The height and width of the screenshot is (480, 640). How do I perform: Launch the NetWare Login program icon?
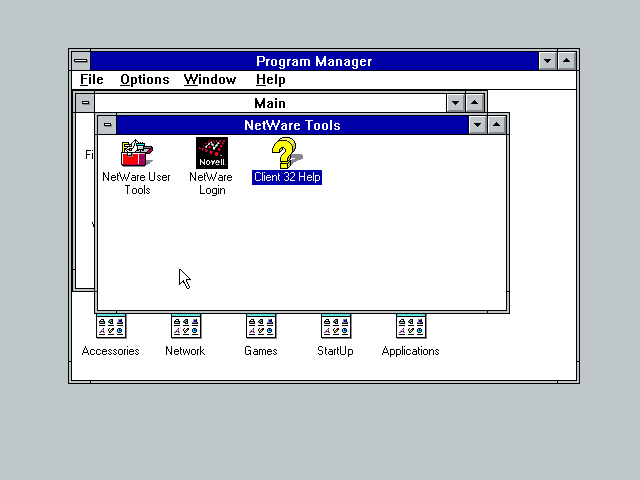pos(212,153)
